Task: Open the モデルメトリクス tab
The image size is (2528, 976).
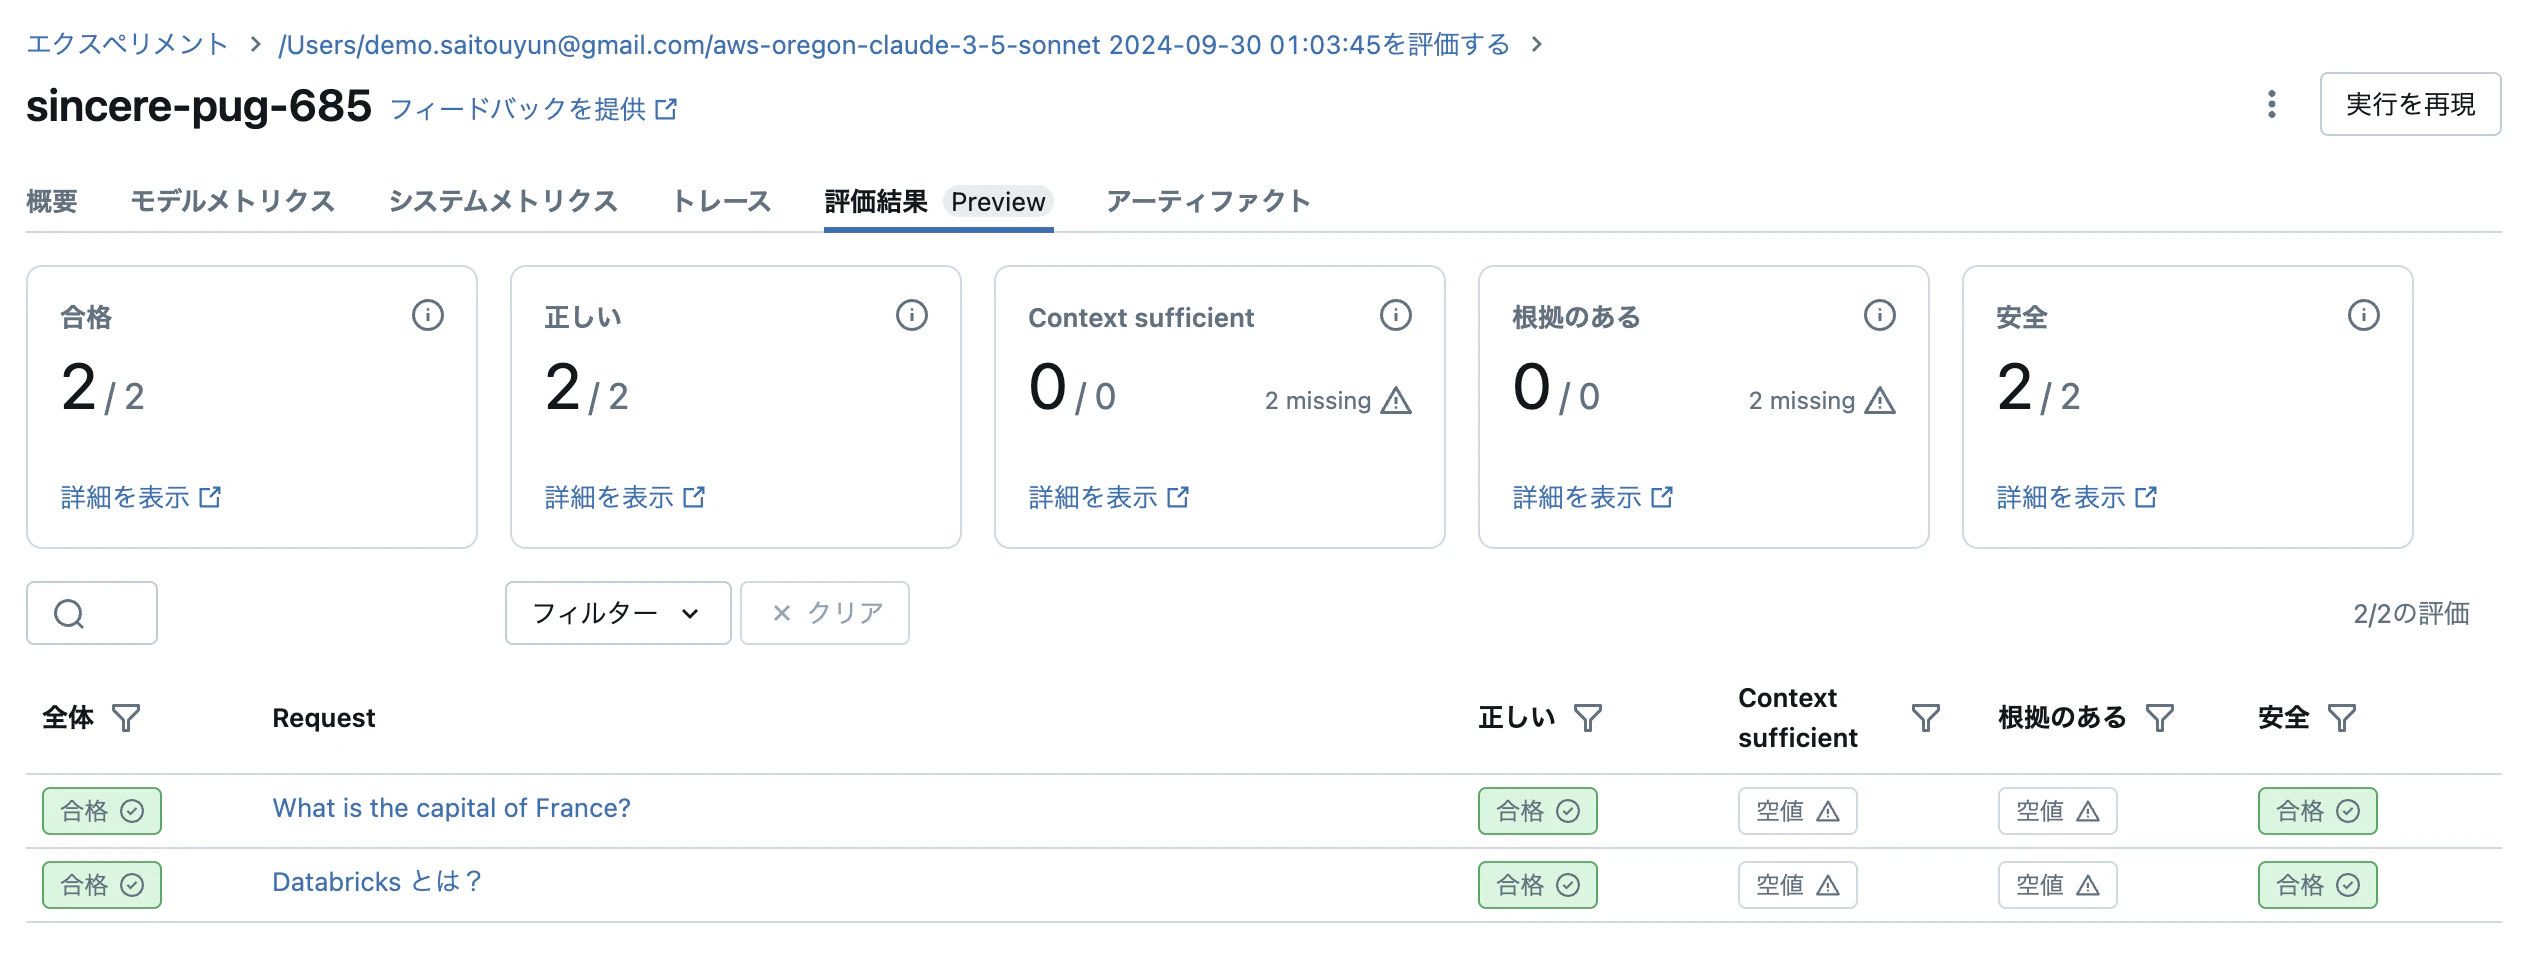Action: pos(233,202)
